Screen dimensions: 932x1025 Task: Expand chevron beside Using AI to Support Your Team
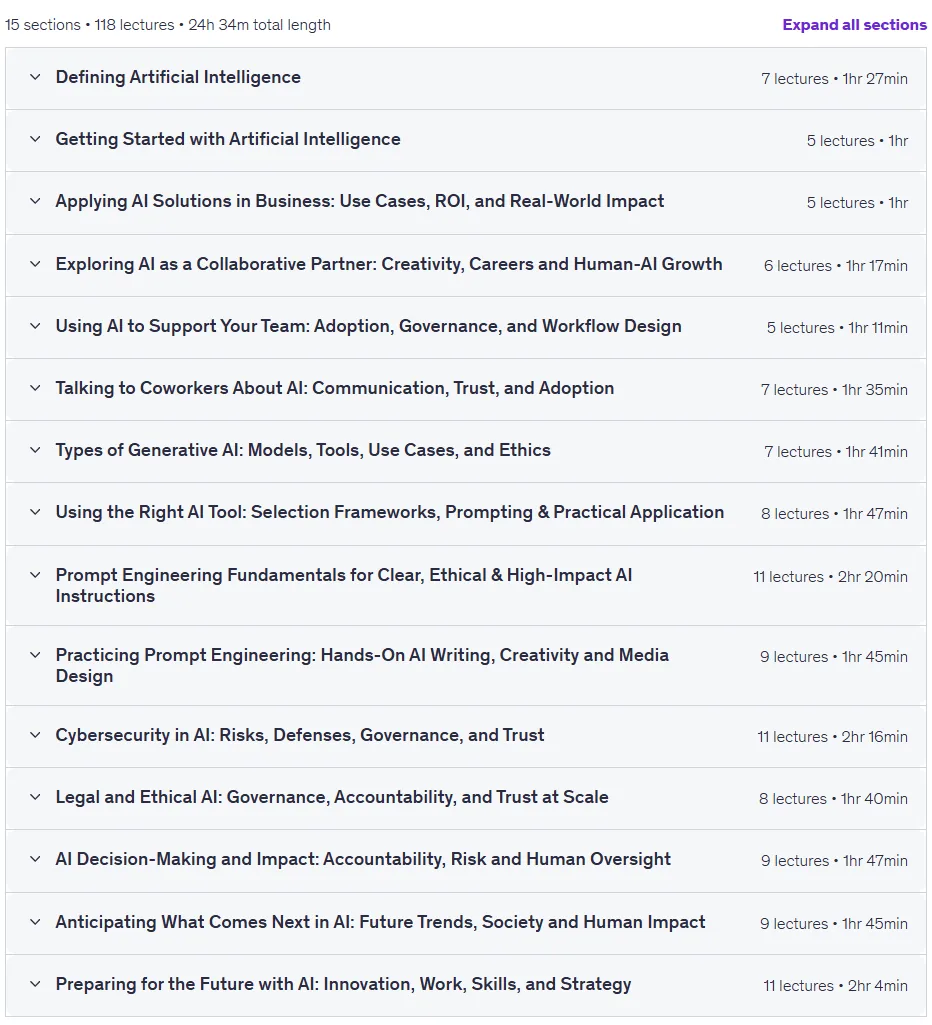[x=35, y=326]
